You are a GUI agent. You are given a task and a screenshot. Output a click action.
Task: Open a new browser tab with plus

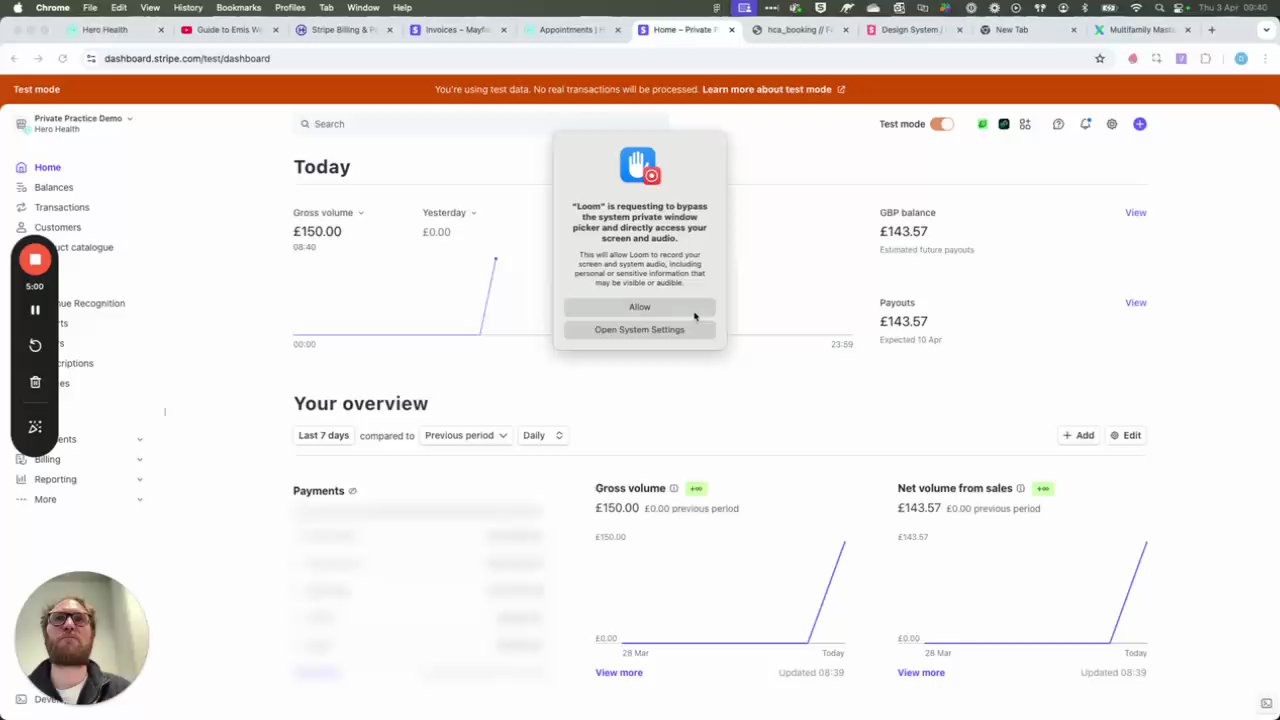pyautogui.click(x=1212, y=30)
